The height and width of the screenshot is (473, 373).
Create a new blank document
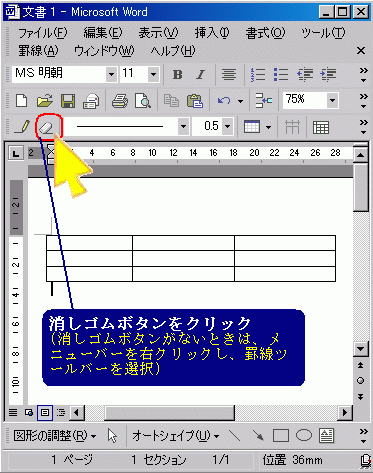pyautogui.click(x=22, y=101)
